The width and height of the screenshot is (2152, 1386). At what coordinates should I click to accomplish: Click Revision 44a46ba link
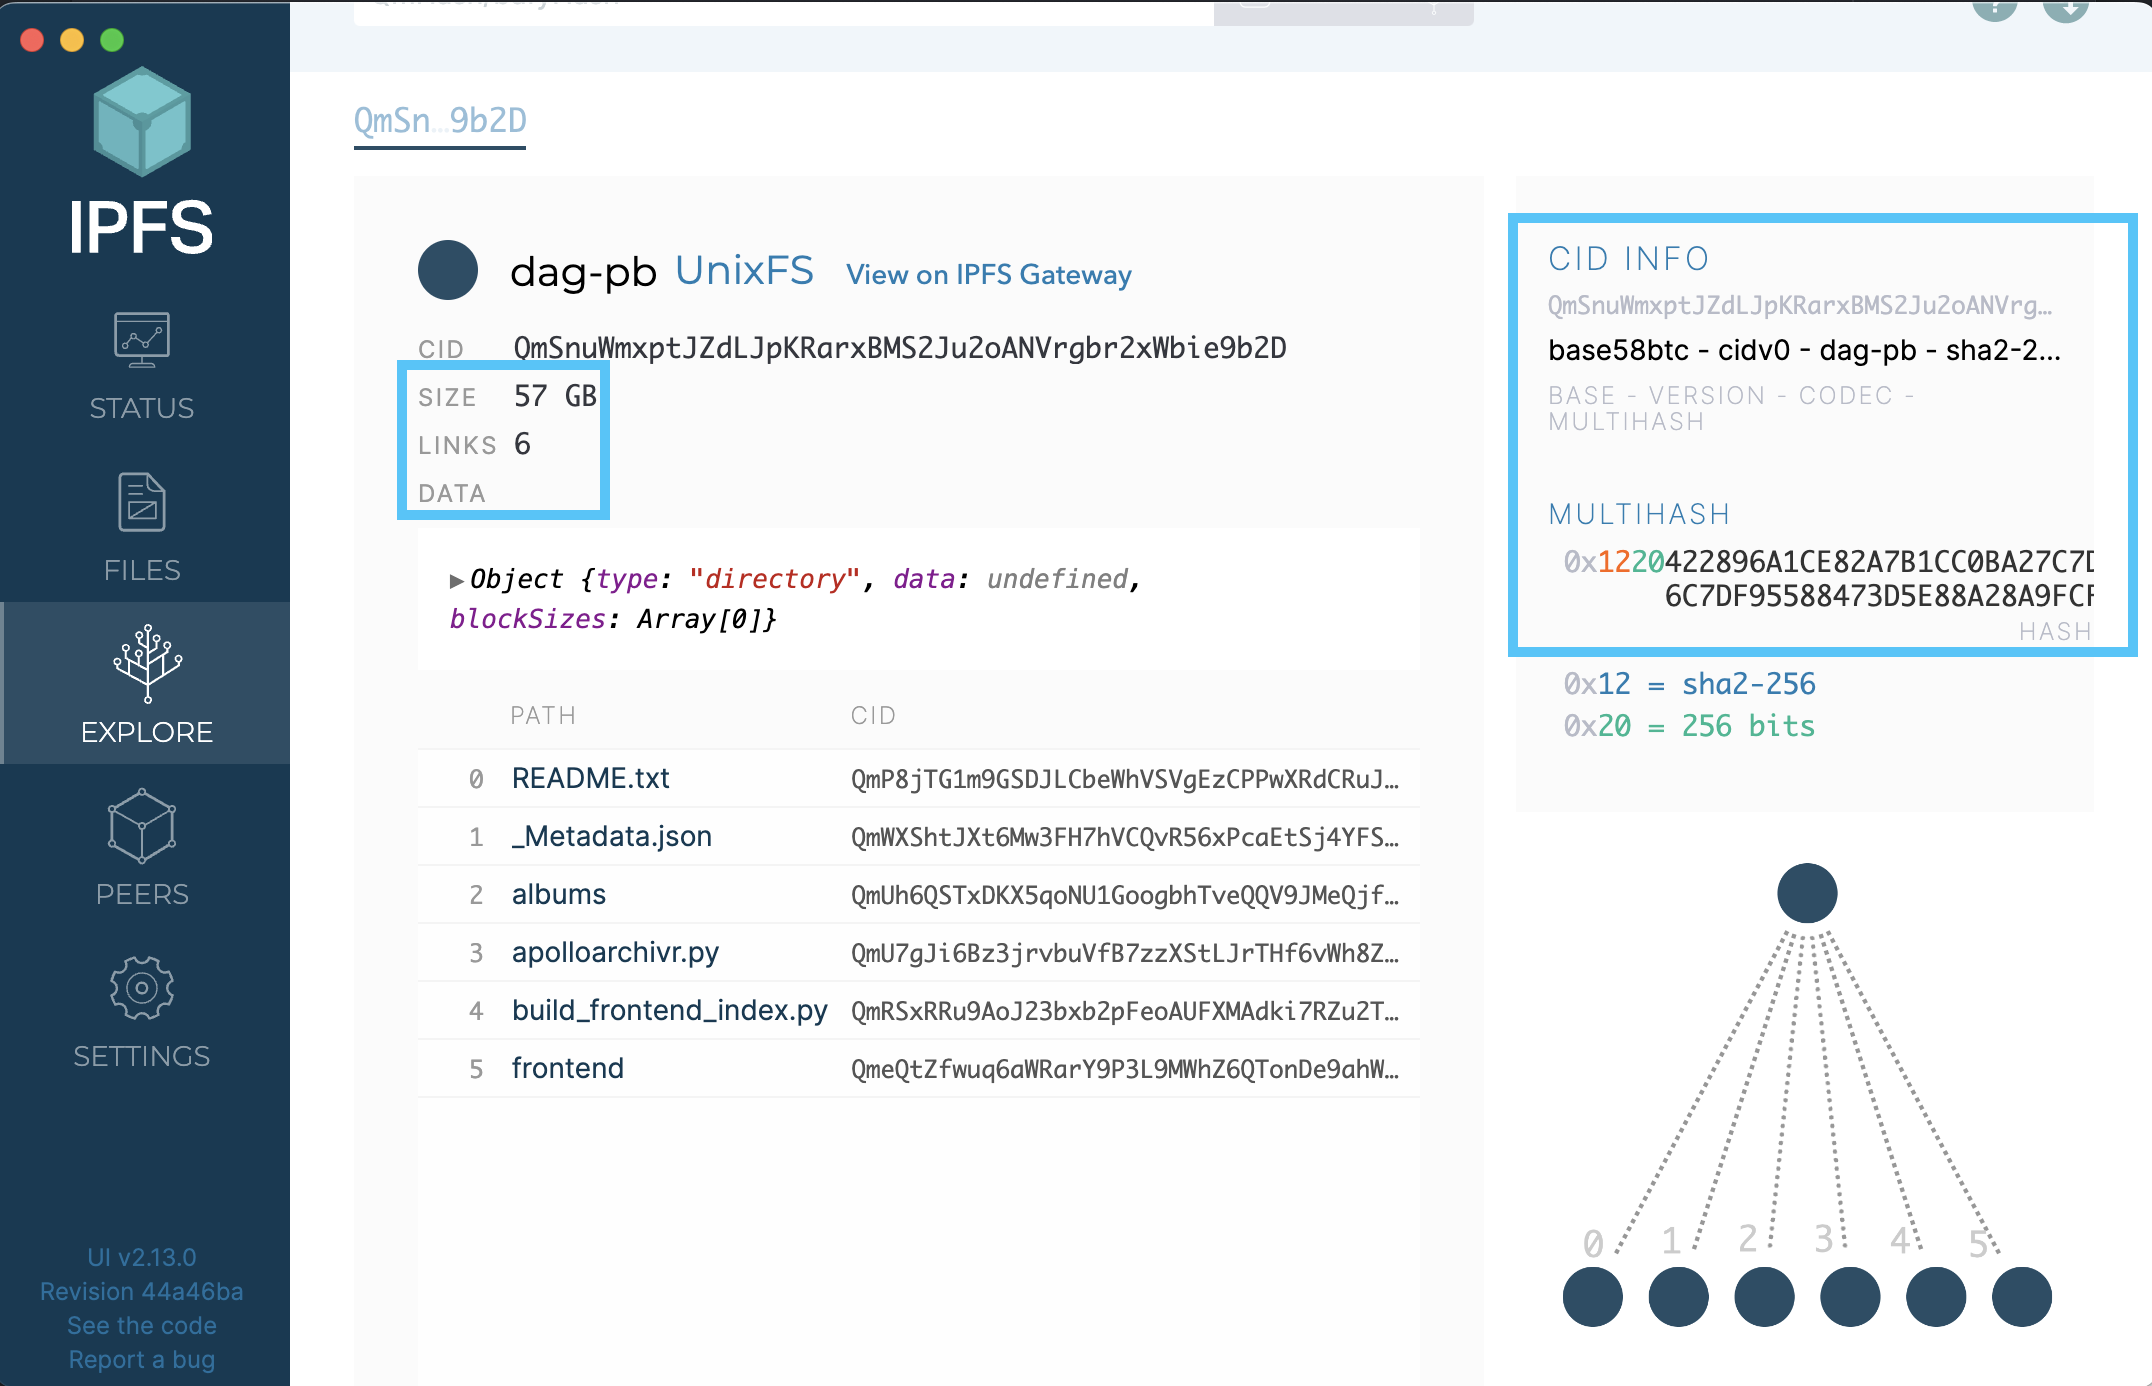[142, 1291]
